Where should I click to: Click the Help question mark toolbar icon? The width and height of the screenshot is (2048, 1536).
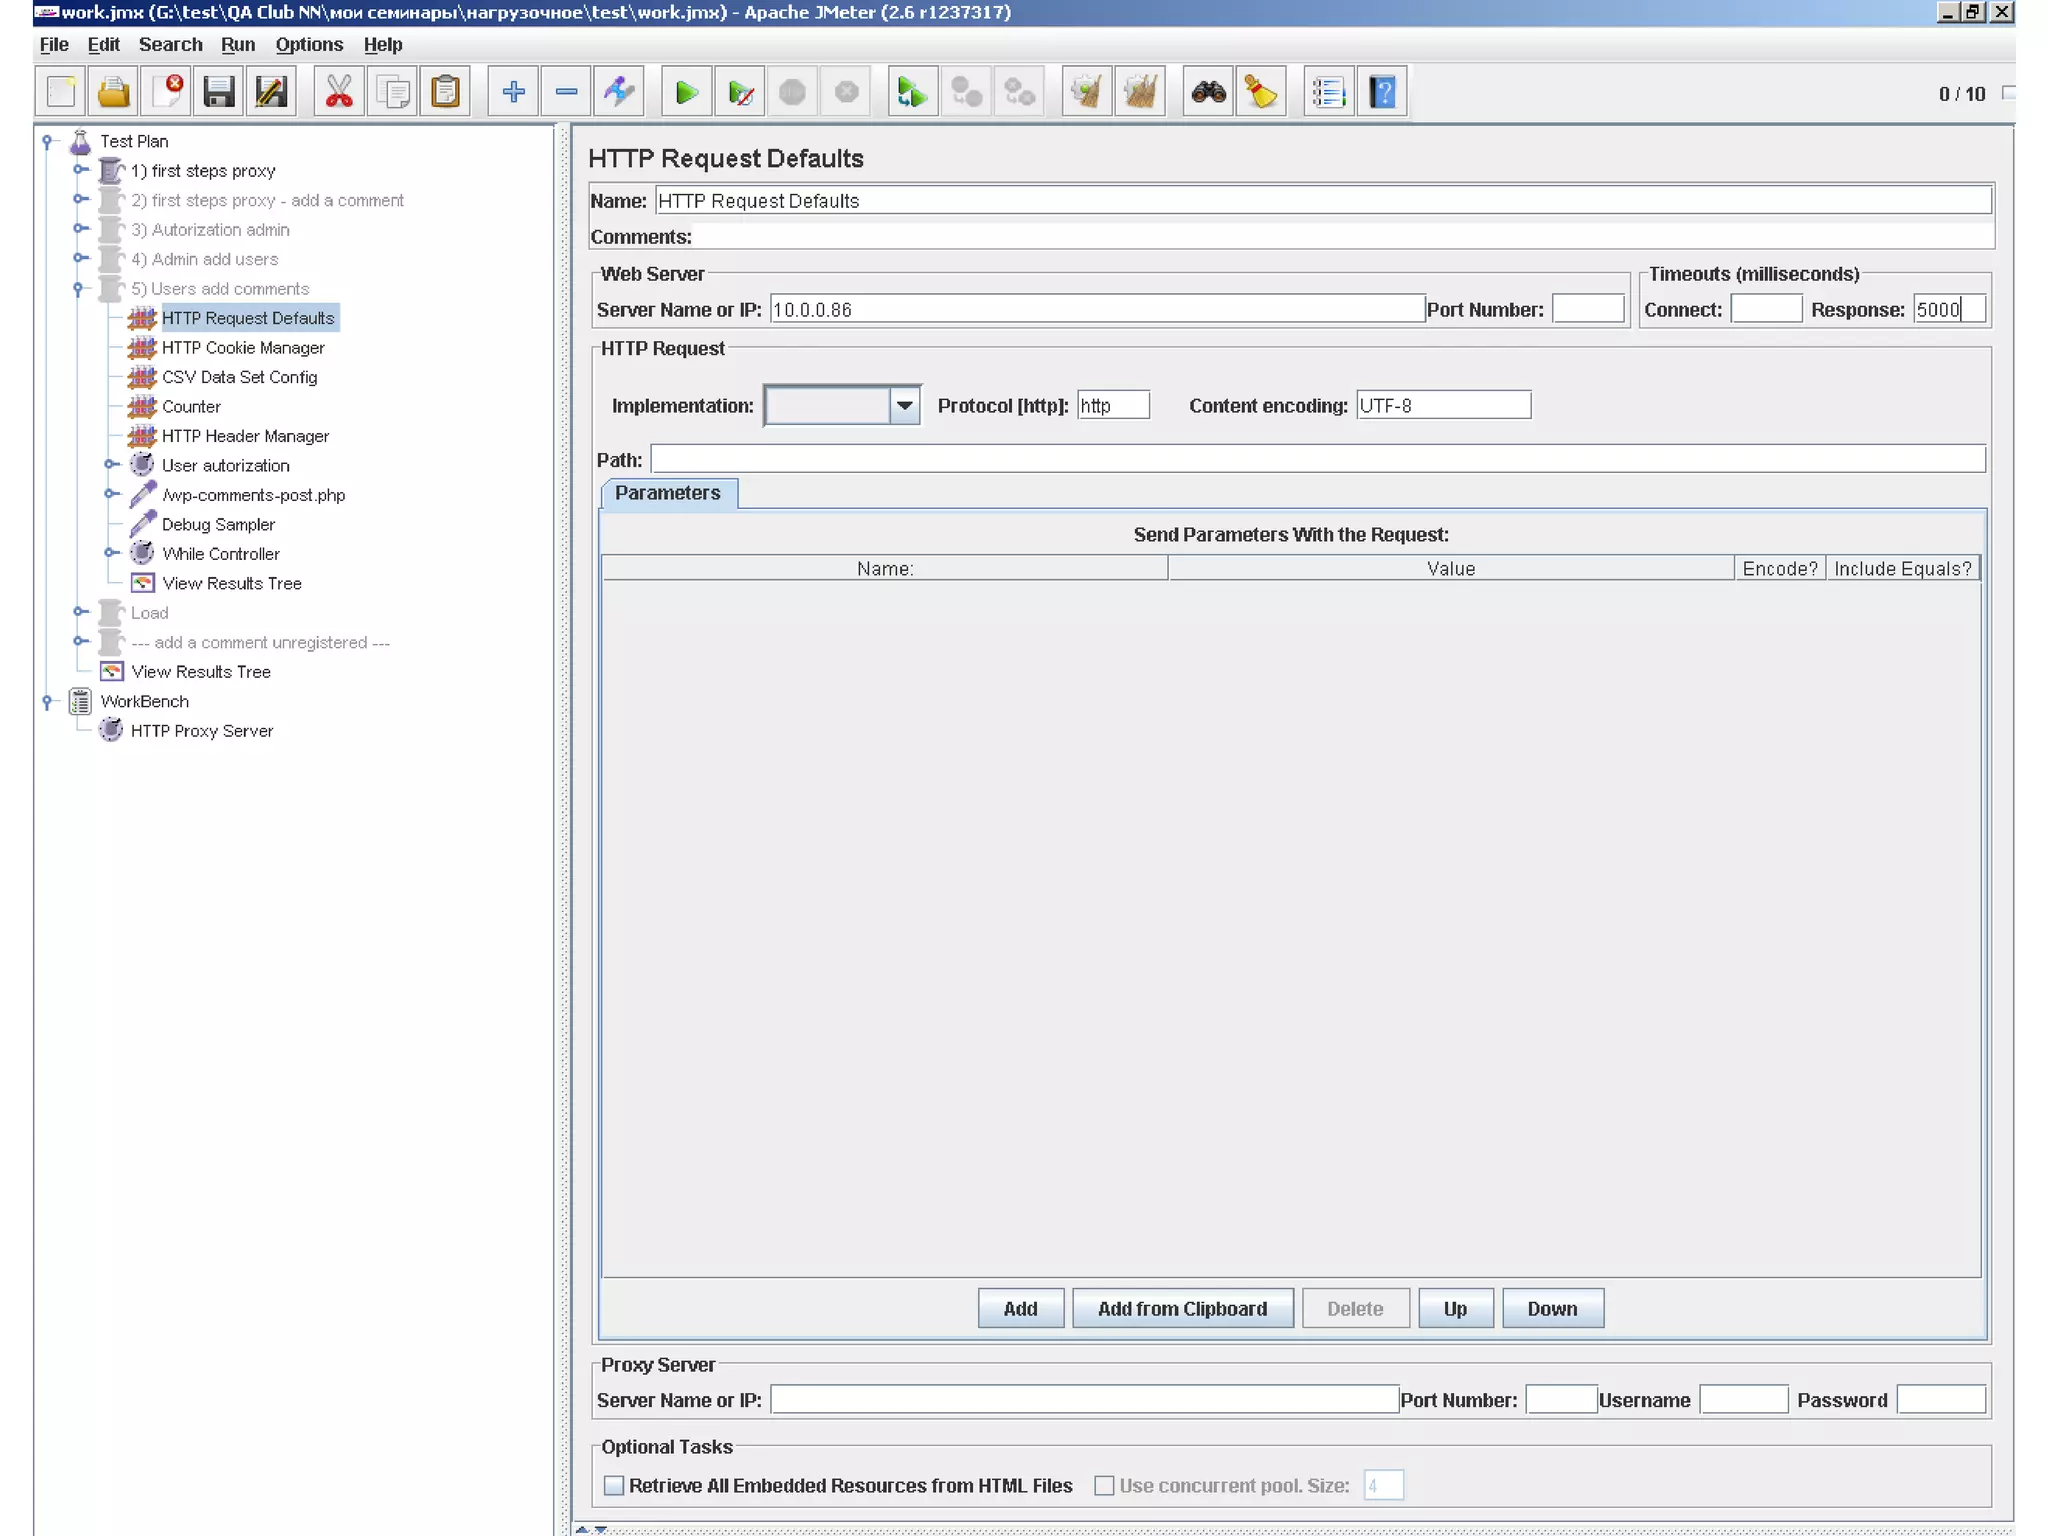pos(1382,93)
